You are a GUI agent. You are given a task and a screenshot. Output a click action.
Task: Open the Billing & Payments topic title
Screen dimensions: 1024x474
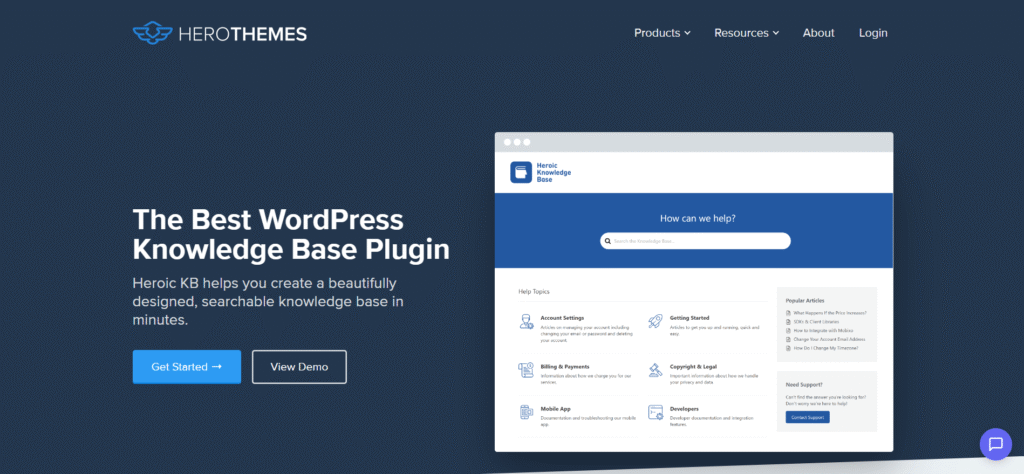(x=565, y=367)
